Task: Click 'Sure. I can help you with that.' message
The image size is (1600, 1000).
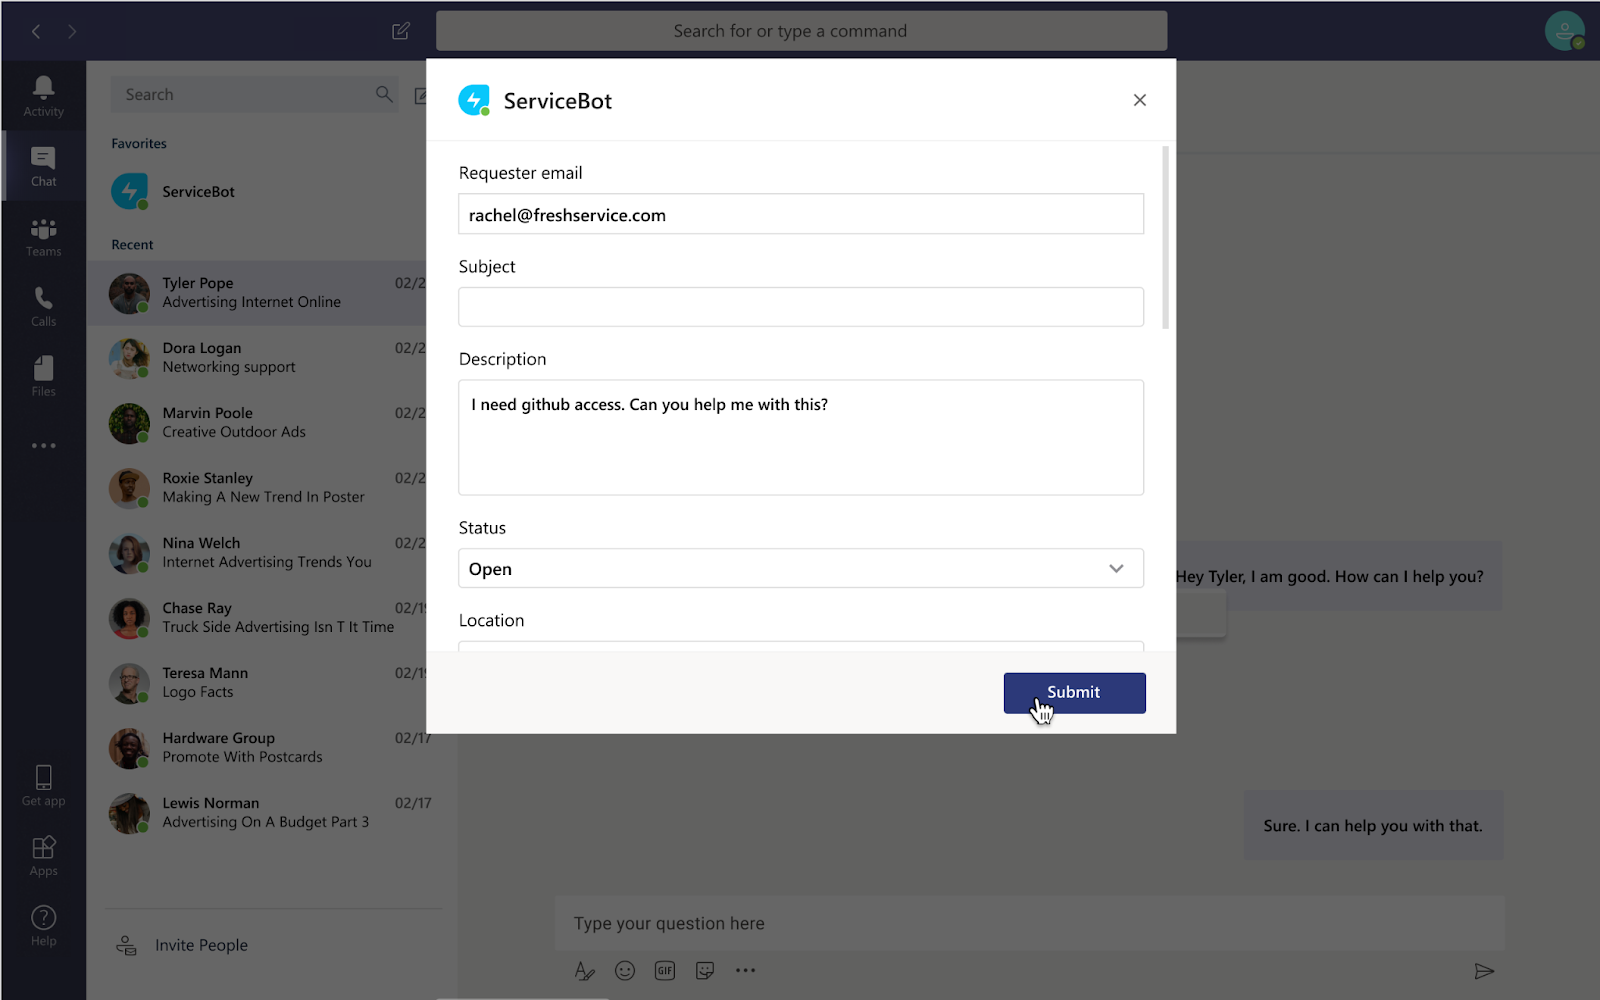Action: [1373, 826]
